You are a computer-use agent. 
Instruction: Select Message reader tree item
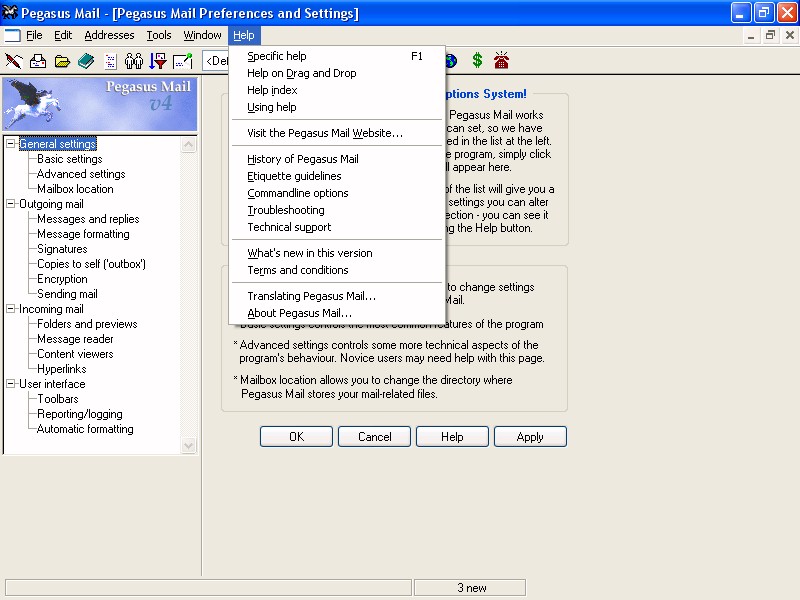point(76,339)
